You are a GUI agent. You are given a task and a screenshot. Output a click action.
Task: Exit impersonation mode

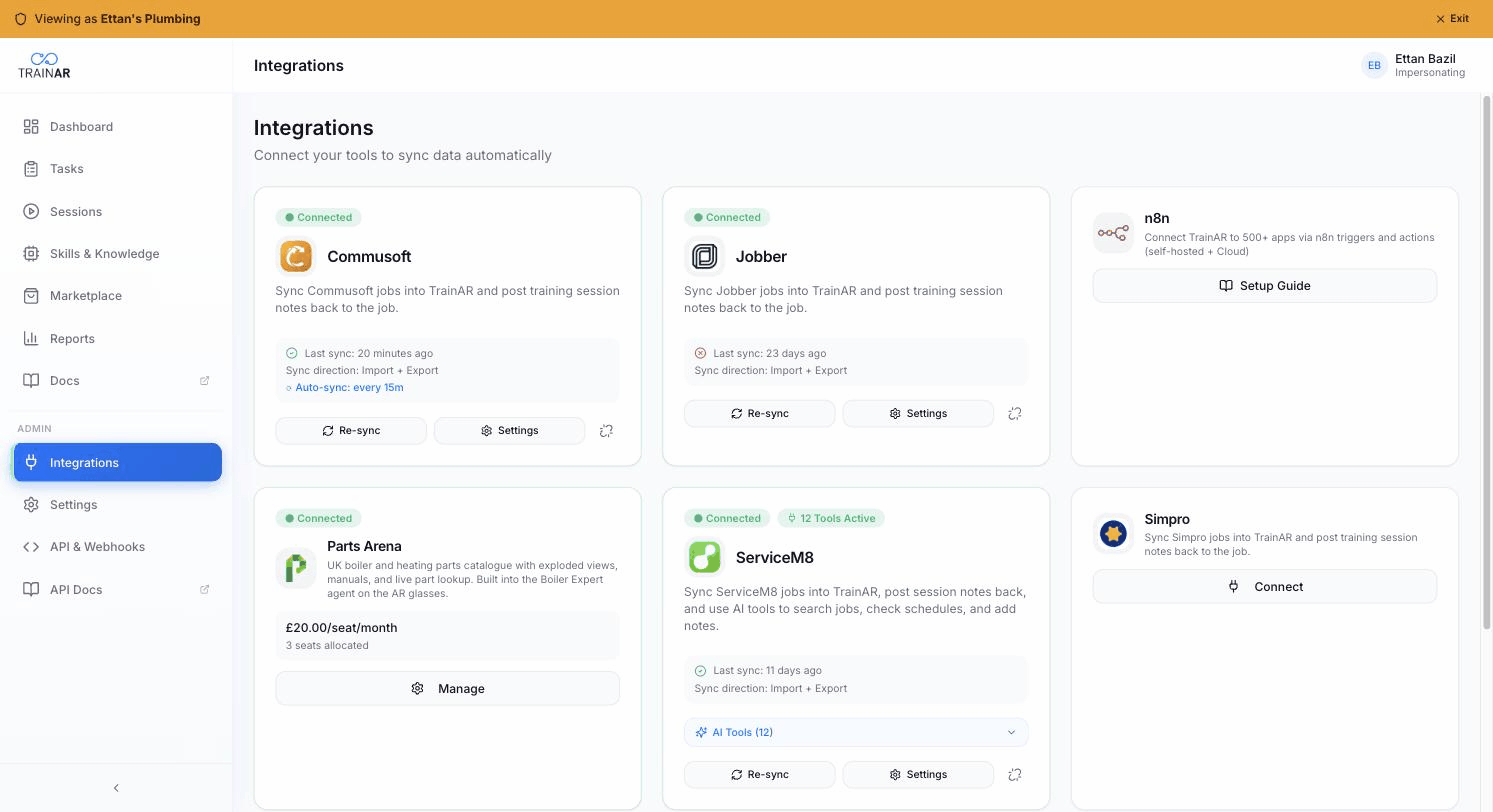[x=1452, y=18]
